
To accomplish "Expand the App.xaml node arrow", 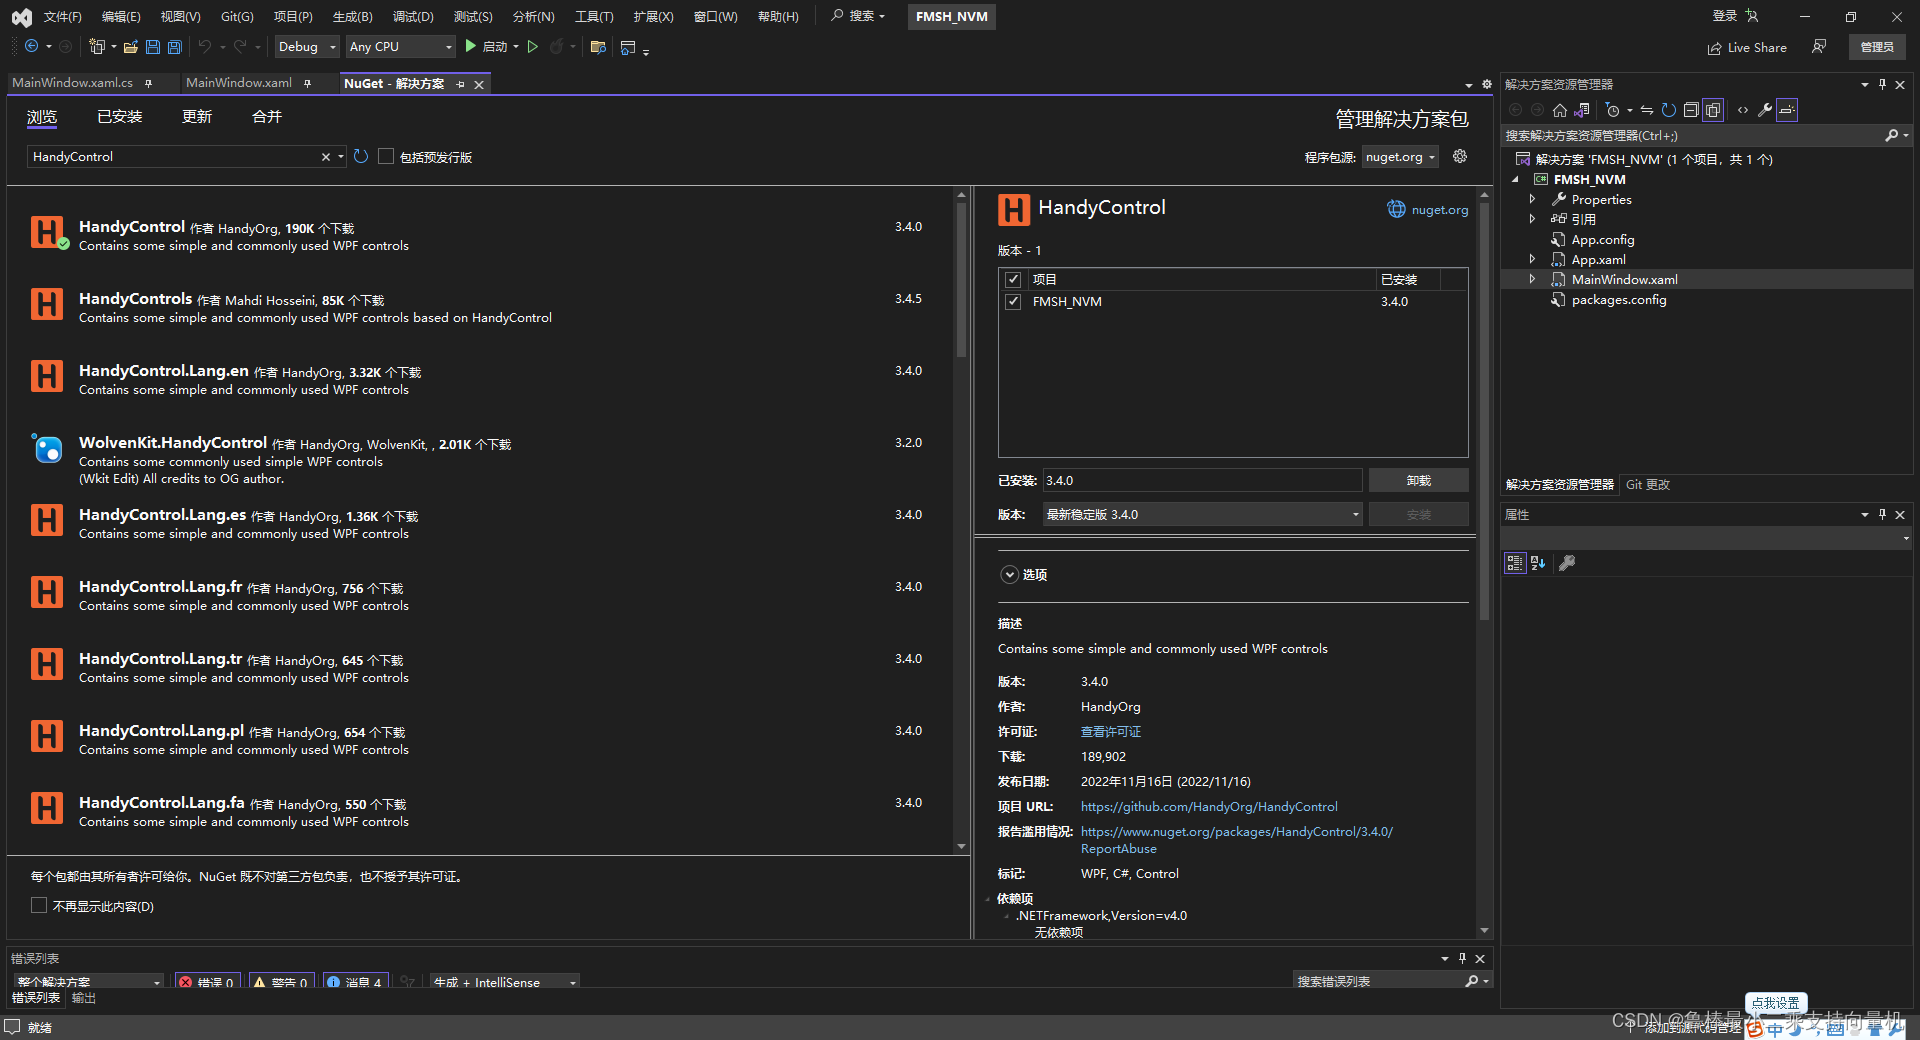I will [1532, 259].
